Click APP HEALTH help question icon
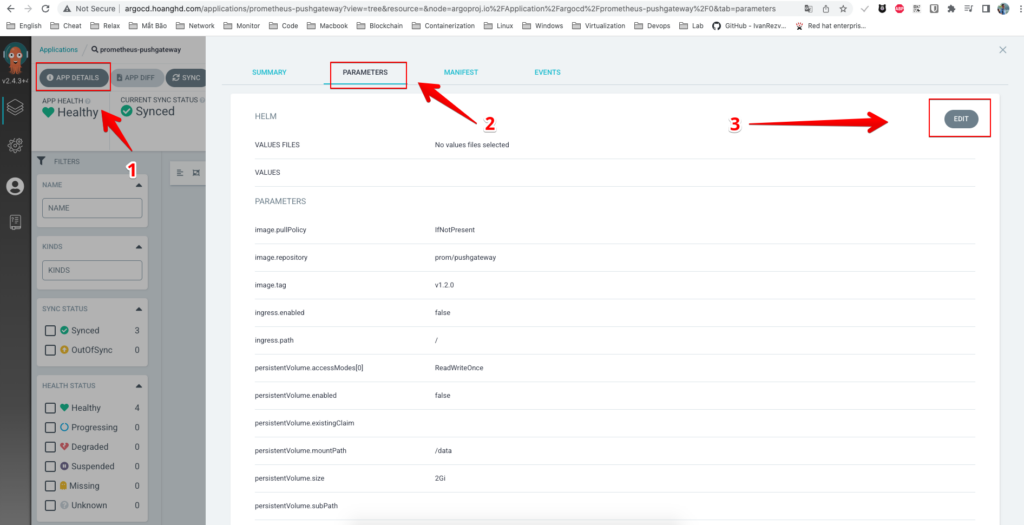Viewport: 1024px width, 525px height. [88, 101]
